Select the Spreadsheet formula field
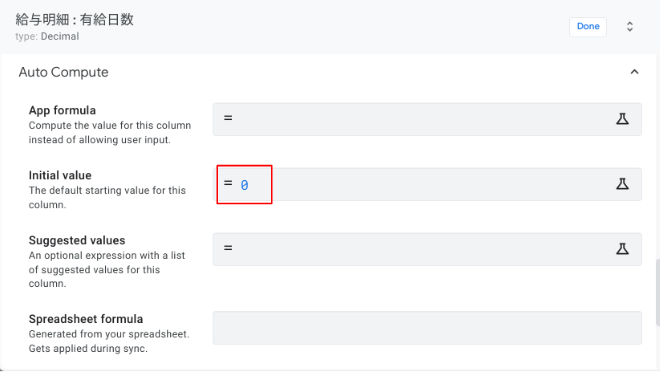 [427, 328]
